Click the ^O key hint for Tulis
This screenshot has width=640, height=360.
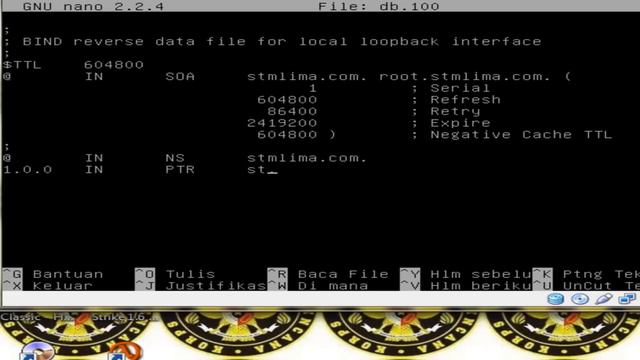coord(145,274)
